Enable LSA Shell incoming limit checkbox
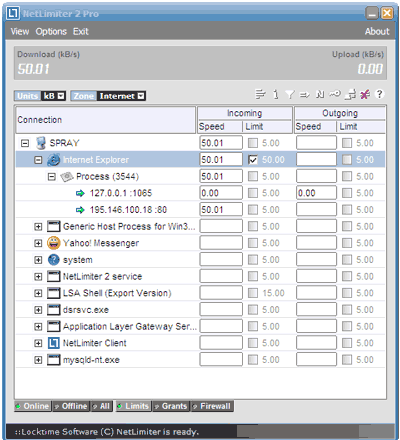The width and height of the screenshot is (400, 440). [253, 293]
